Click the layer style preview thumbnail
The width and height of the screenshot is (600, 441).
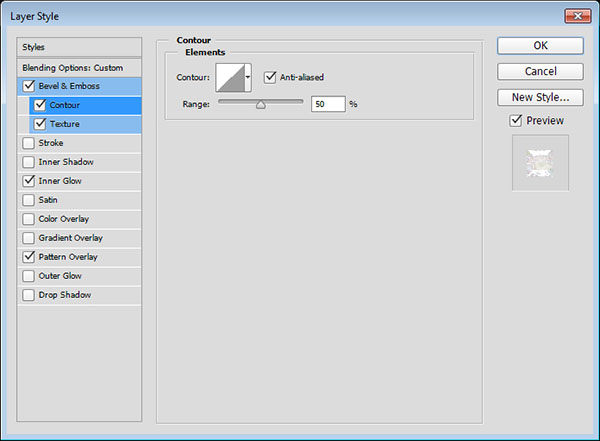[540, 163]
